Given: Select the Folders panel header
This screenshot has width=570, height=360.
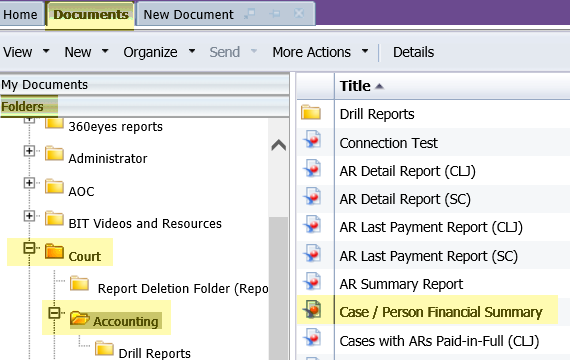Looking at the screenshot, I should tap(145, 107).
